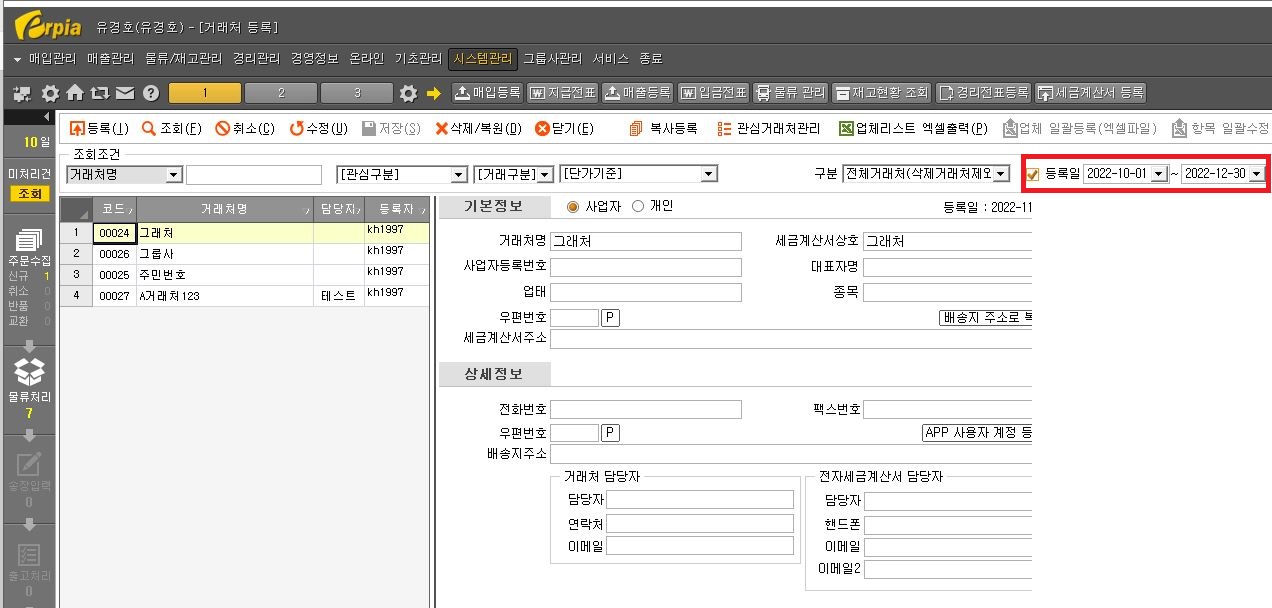Click the 배송지 주소로 복사 button

985,317
